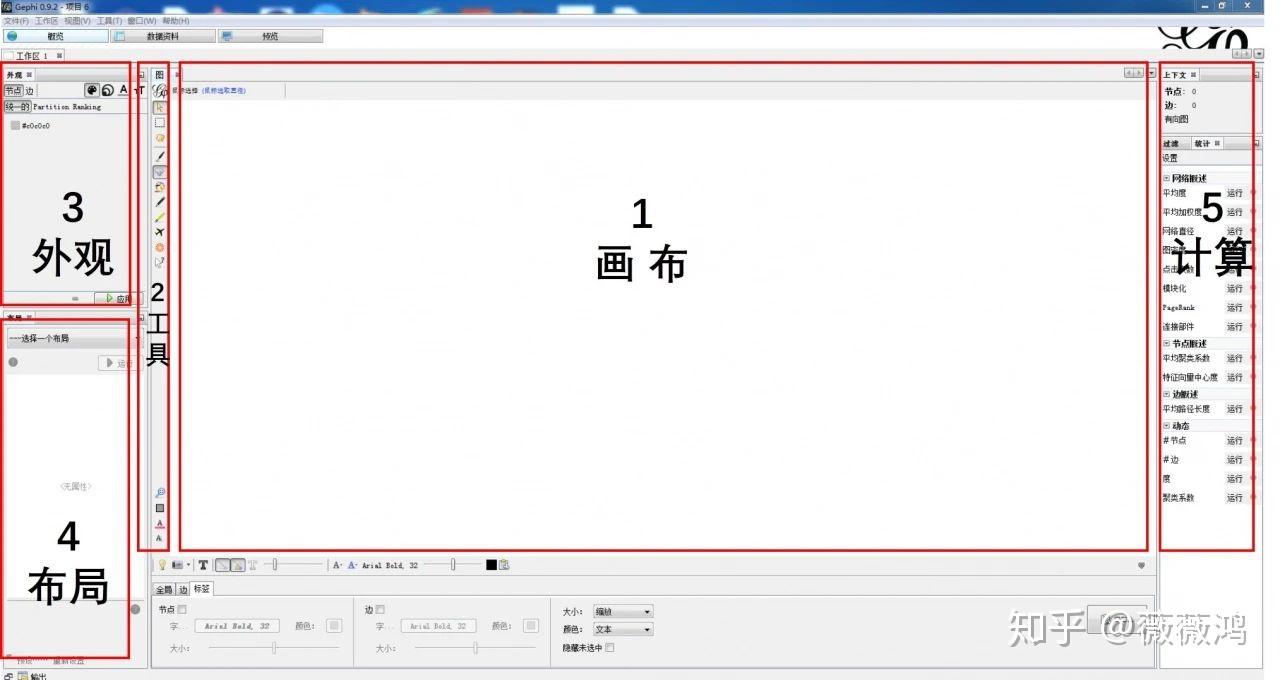Enable the 节点 checkbox in labels tab
1280x680 pixels.
[x=182, y=609]
